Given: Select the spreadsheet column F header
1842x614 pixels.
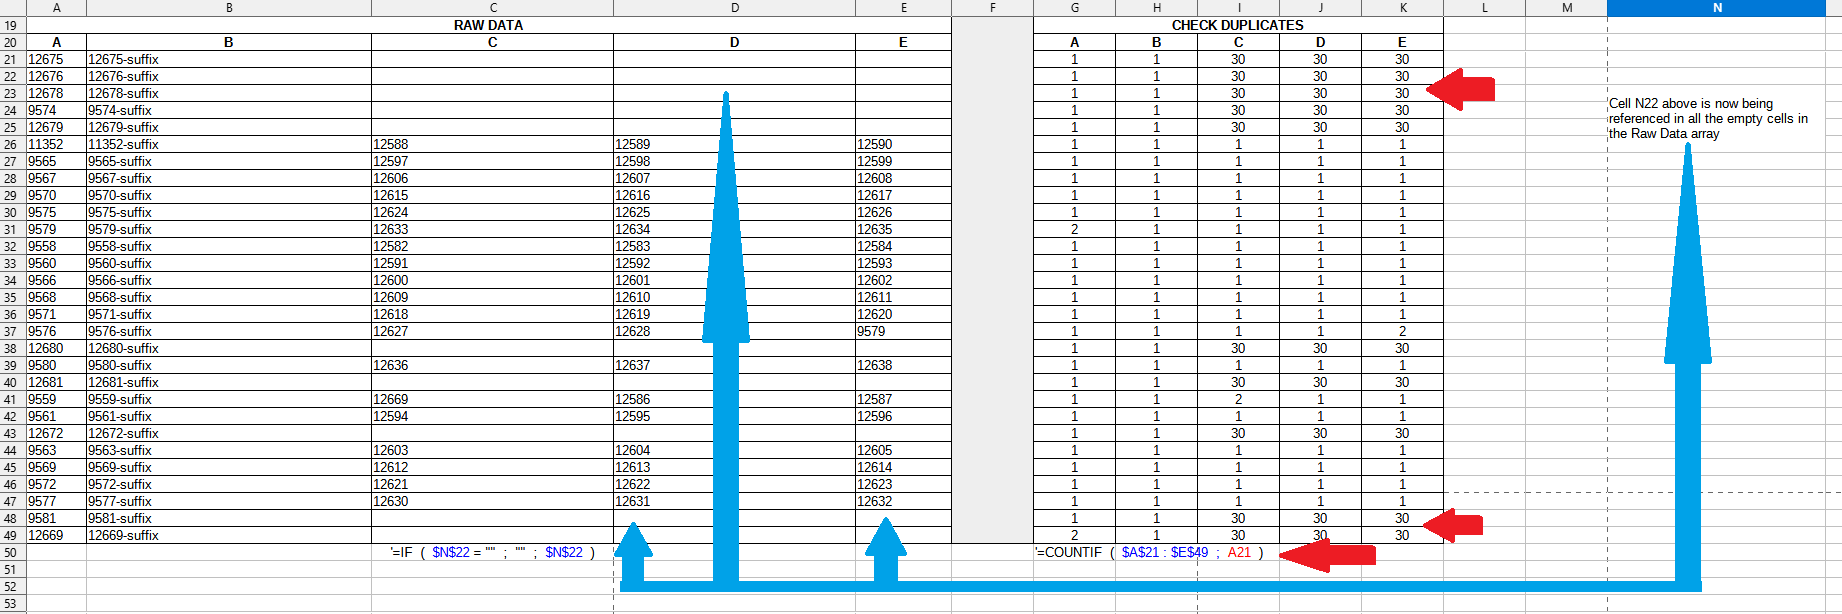Looking at the screenshot, I should (992, 8).
